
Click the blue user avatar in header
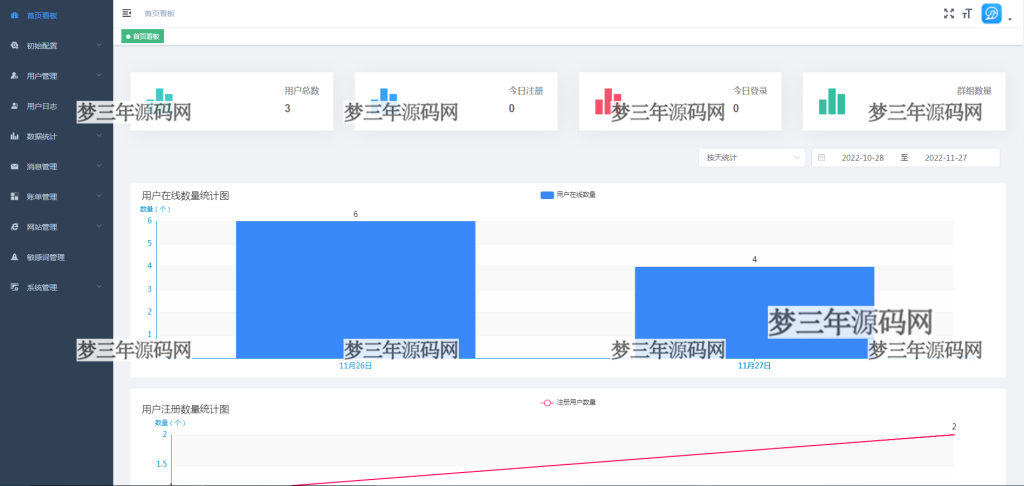tap(991, 14)
